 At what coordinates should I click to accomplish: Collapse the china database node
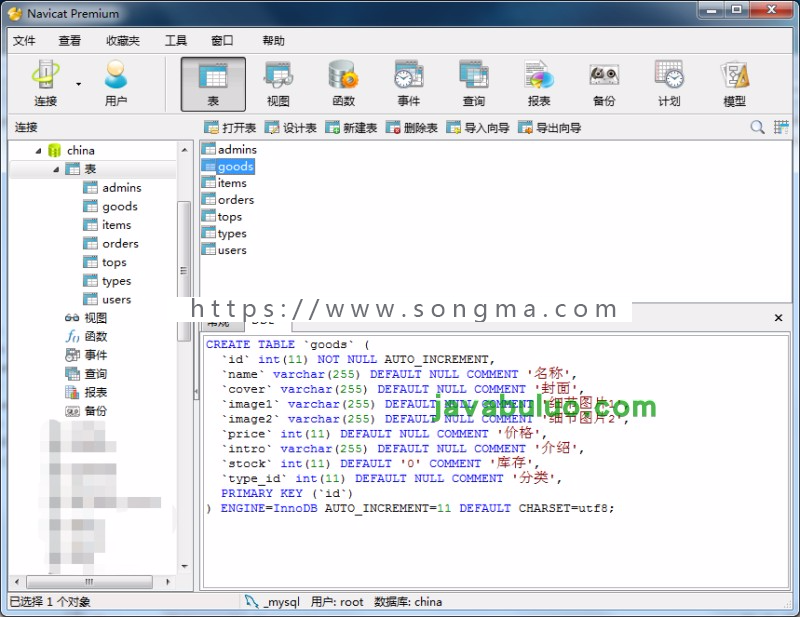pyautogui.click(x=39, y=151)
